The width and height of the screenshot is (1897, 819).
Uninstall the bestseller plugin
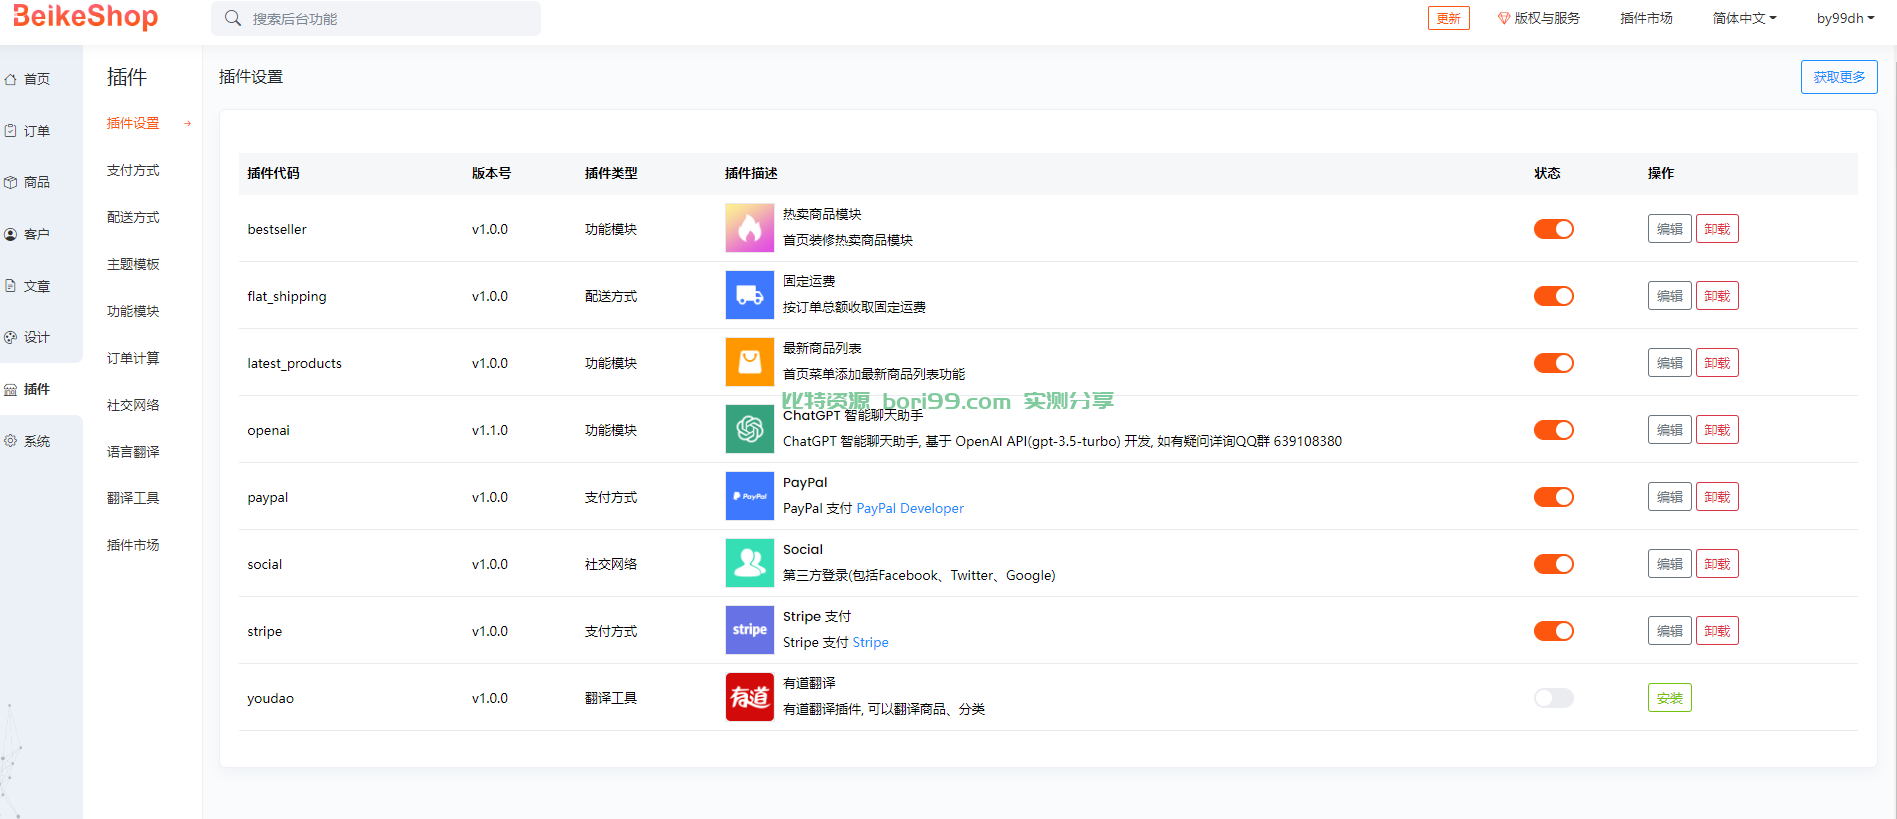(x=1717, y=229)
